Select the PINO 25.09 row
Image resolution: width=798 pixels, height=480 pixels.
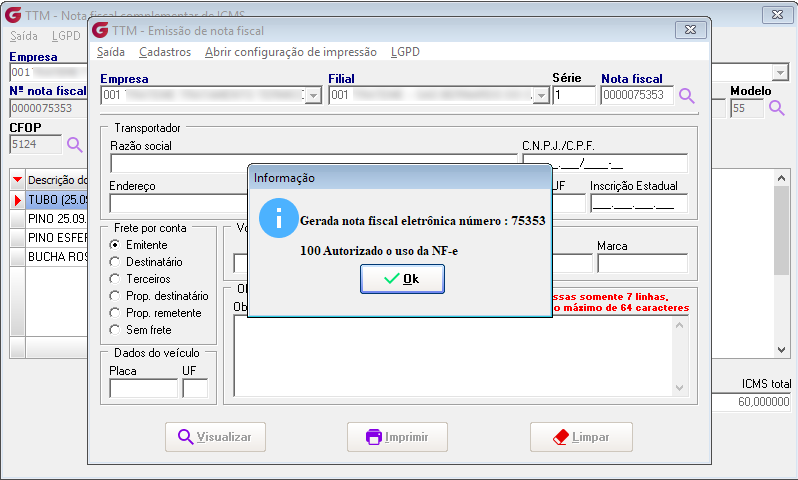(57, 219)
